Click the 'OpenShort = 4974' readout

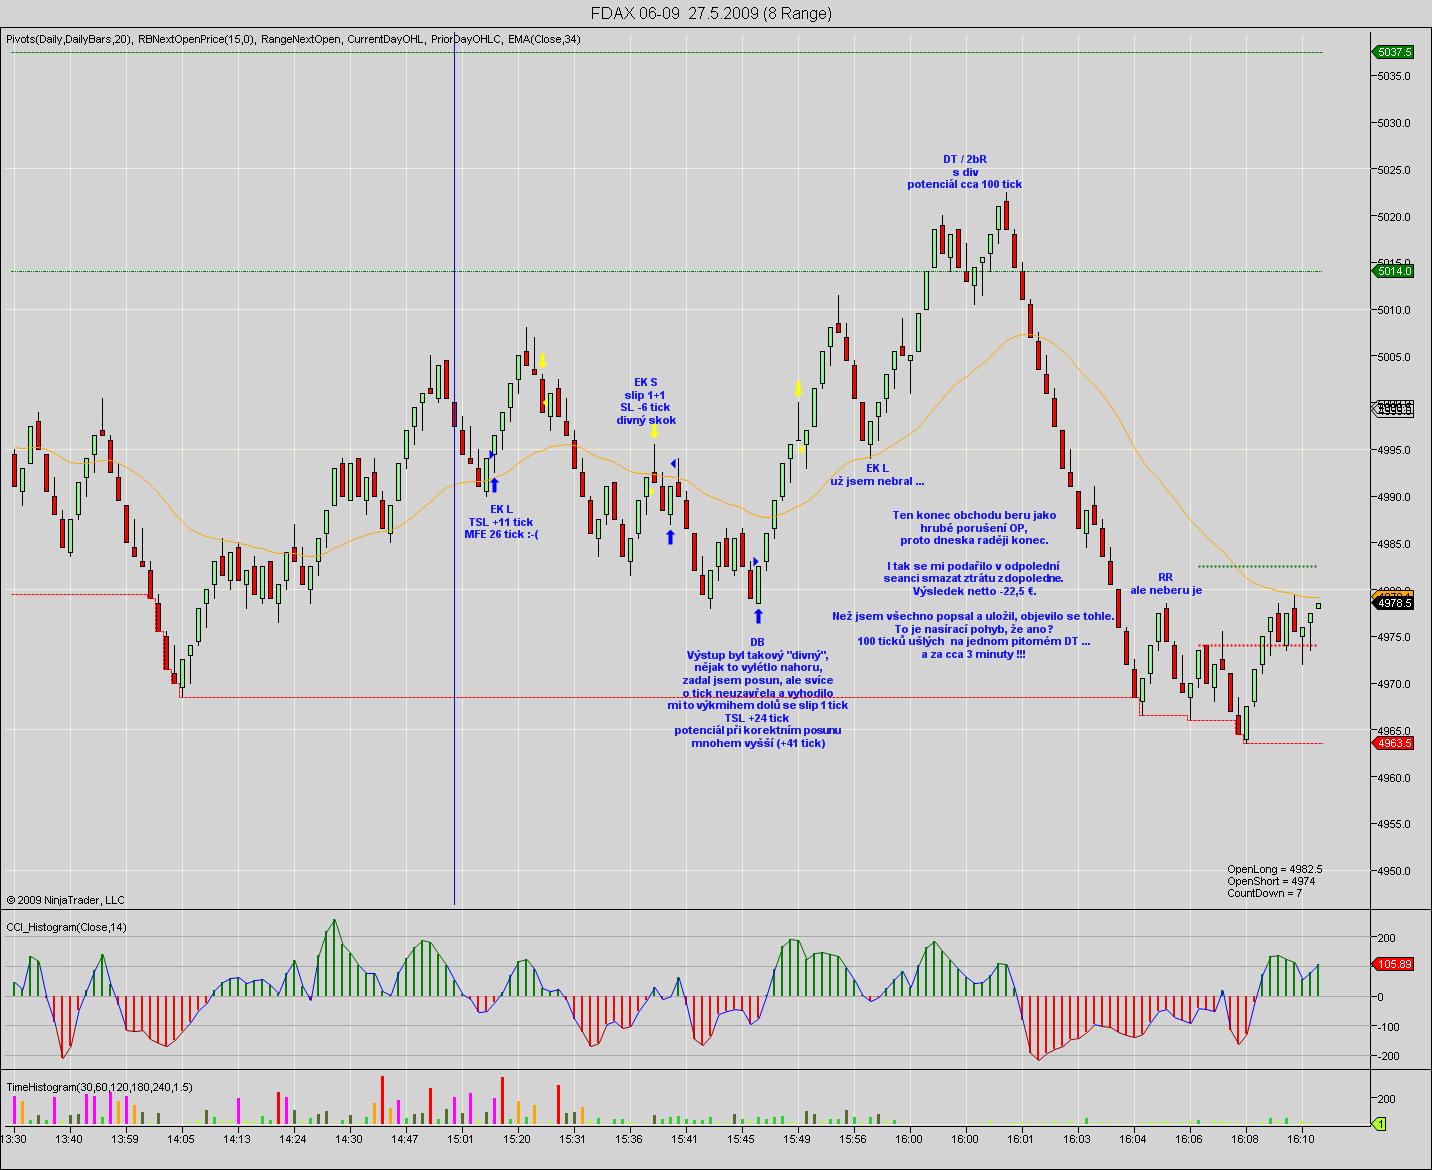pyautogui.click(x=1271, y=881)
